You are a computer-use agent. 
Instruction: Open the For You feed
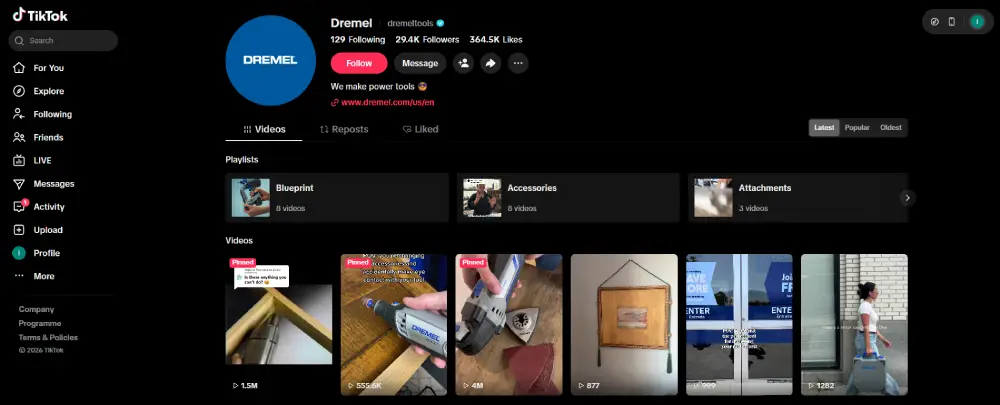[39, 68]
